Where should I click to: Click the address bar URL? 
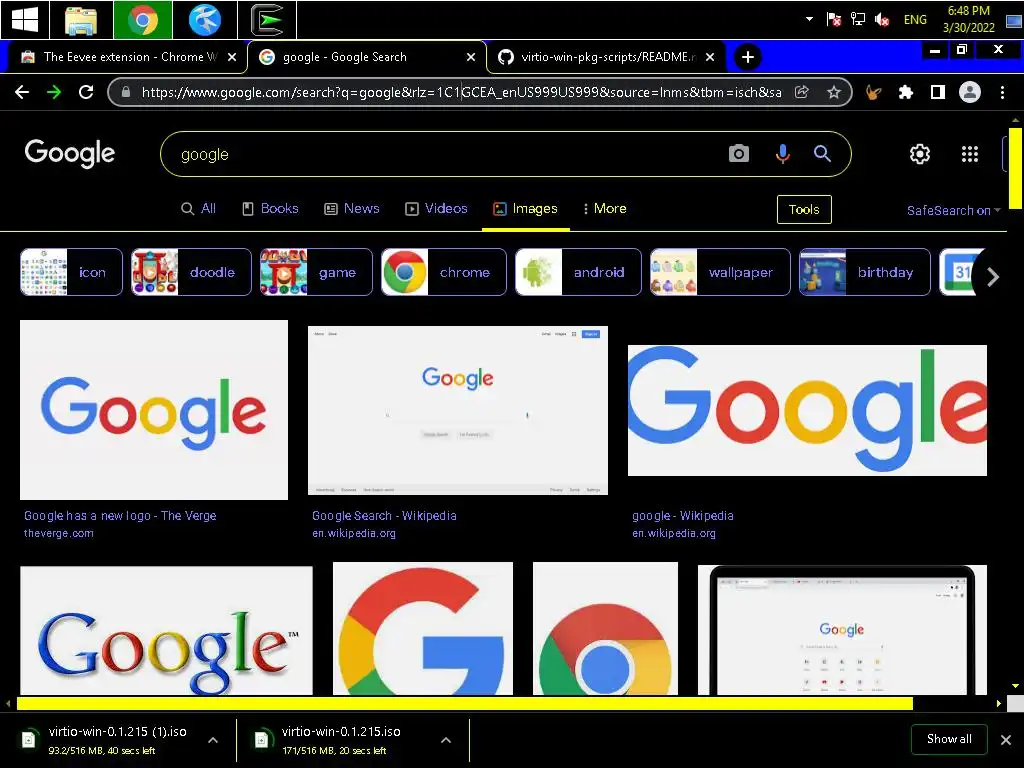tap(461, 92)
